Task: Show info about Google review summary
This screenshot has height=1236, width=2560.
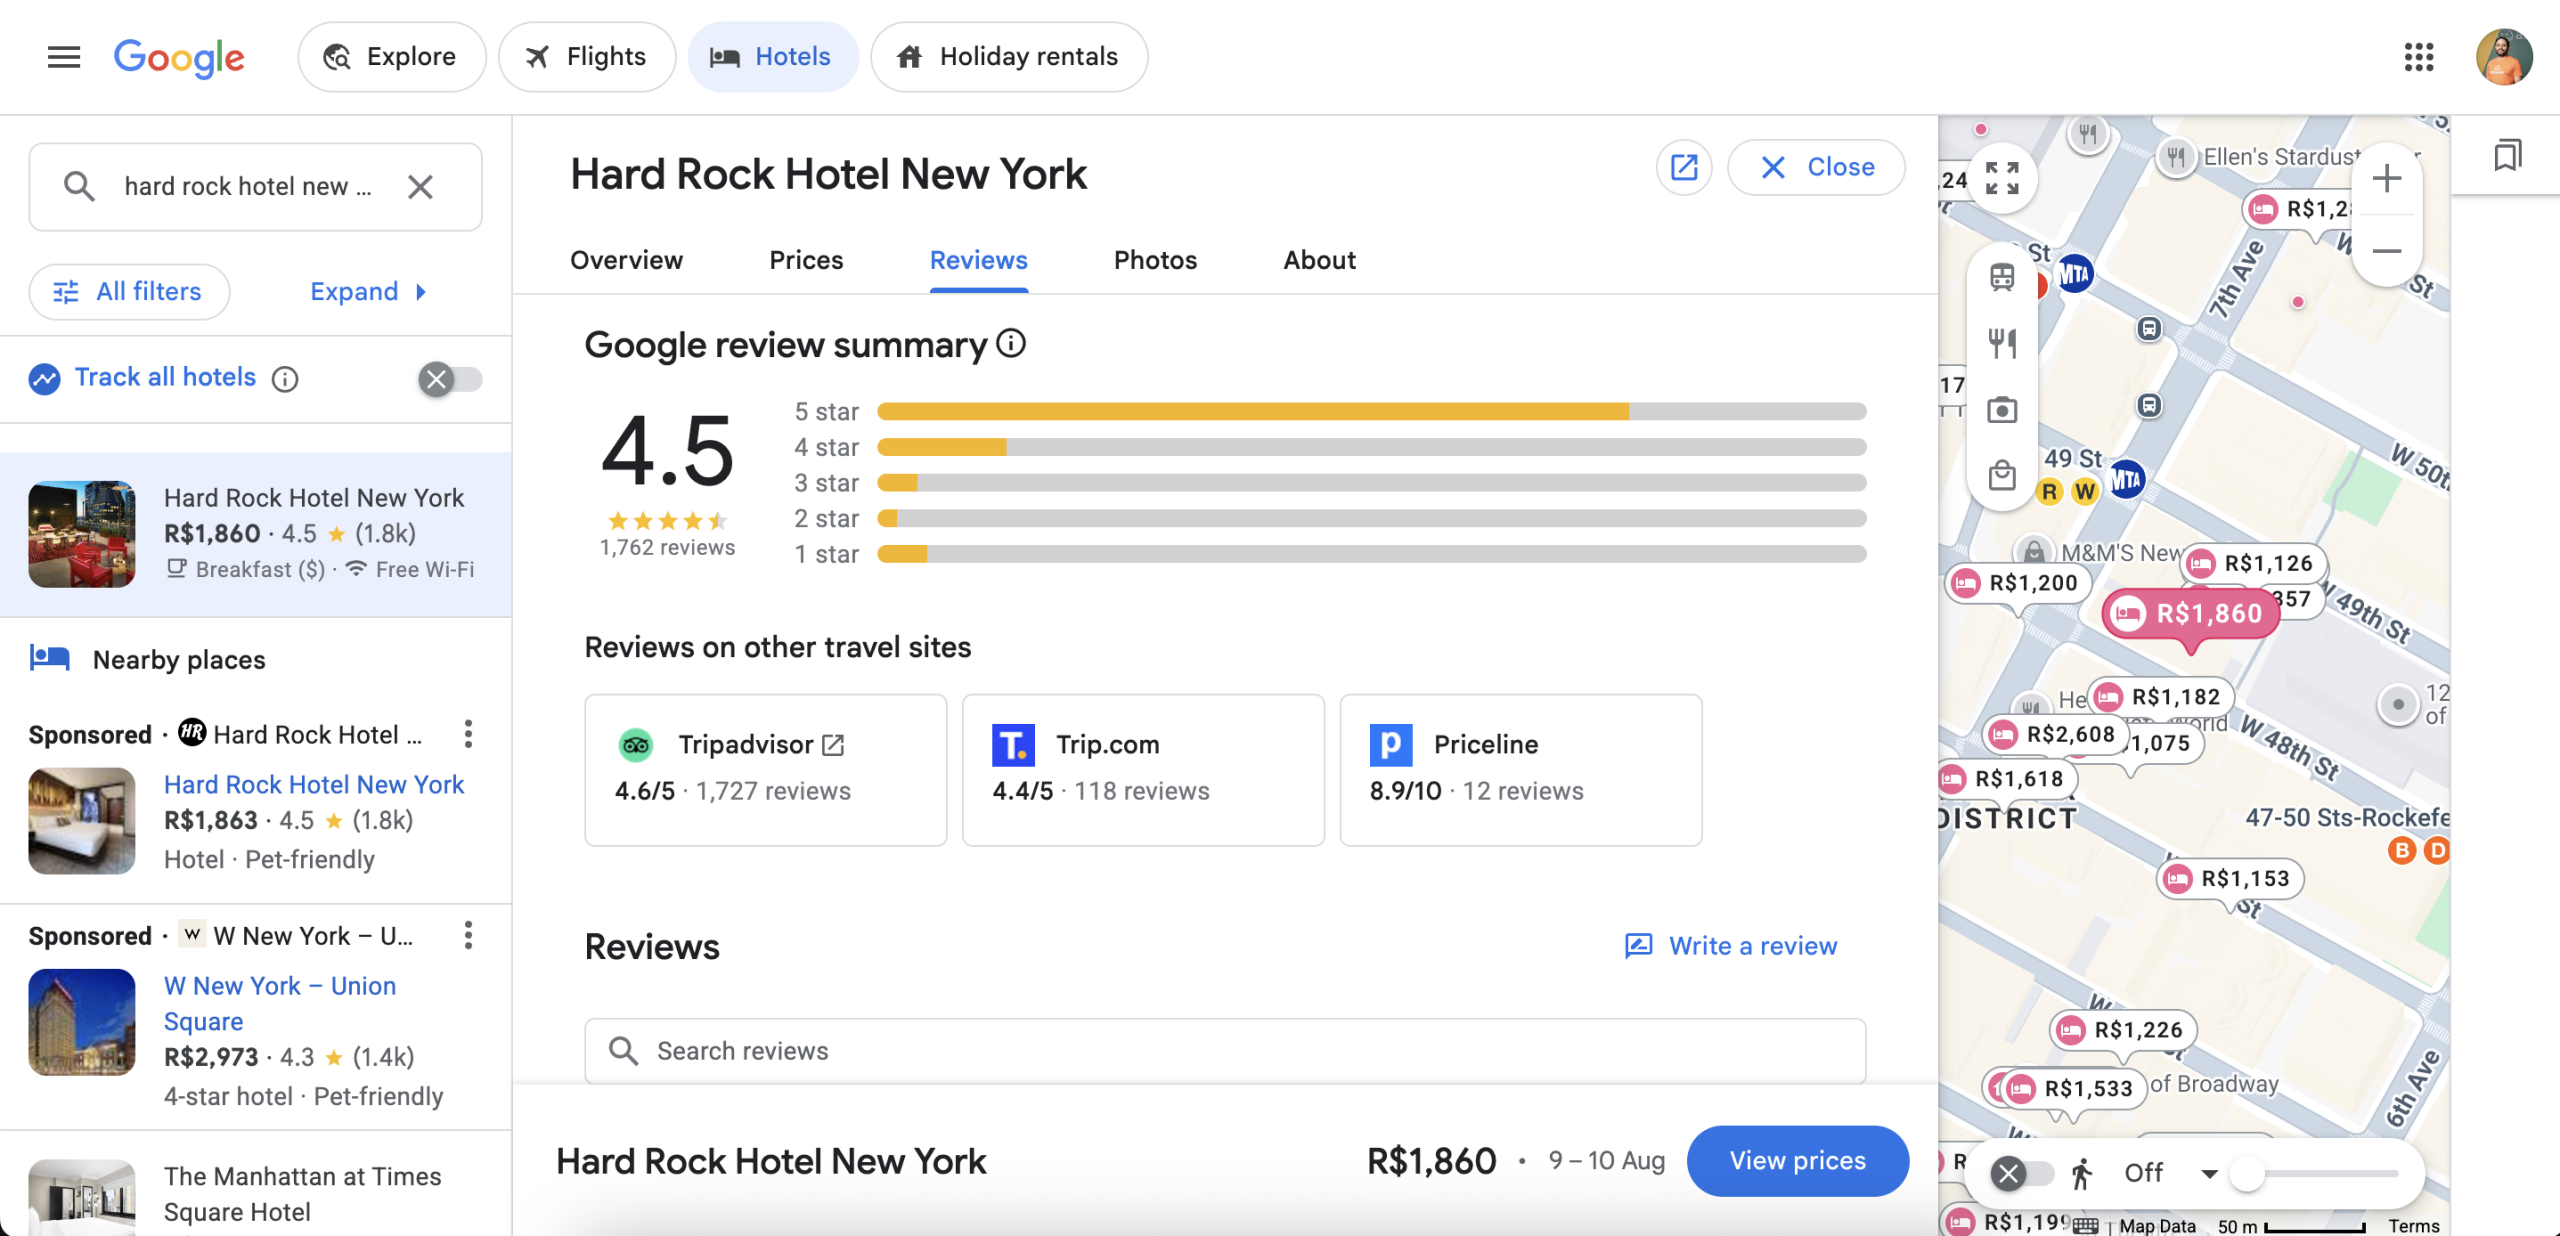Action: pos(1011,344)
